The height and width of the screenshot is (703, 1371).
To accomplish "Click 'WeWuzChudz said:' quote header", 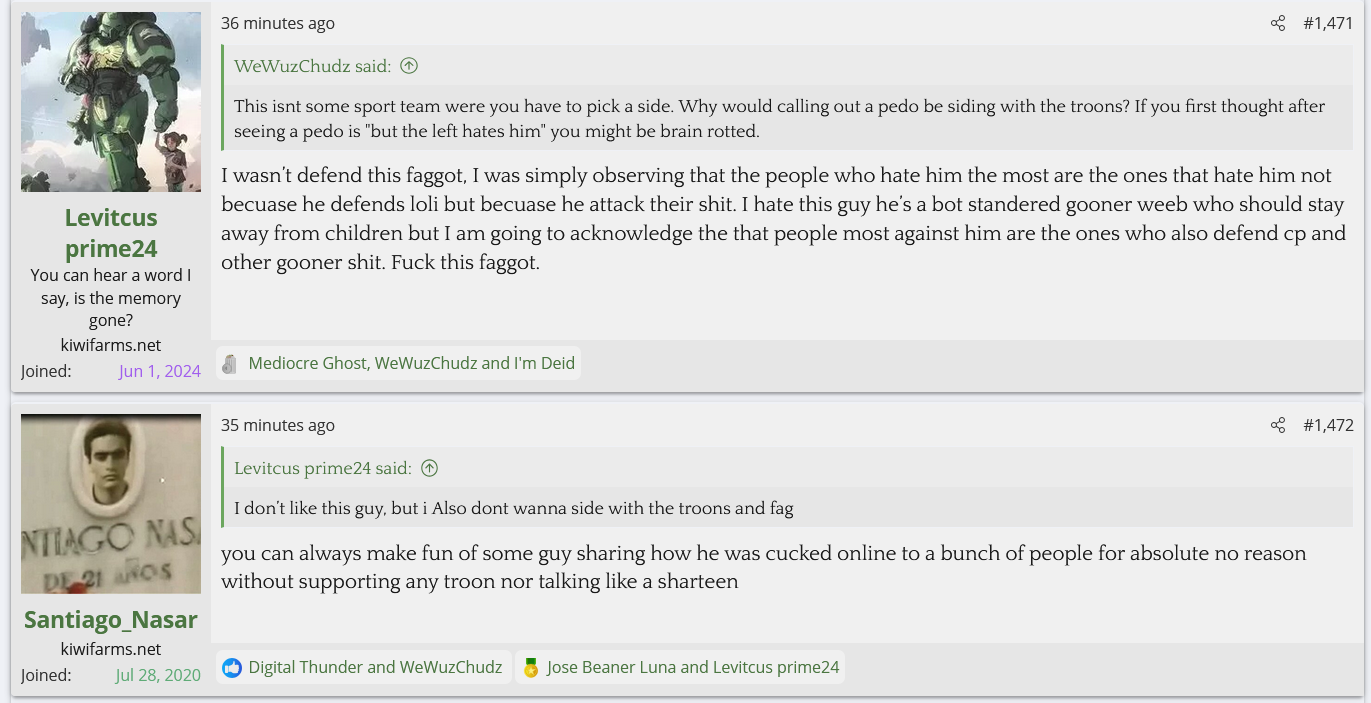I will tap(312, 66).
